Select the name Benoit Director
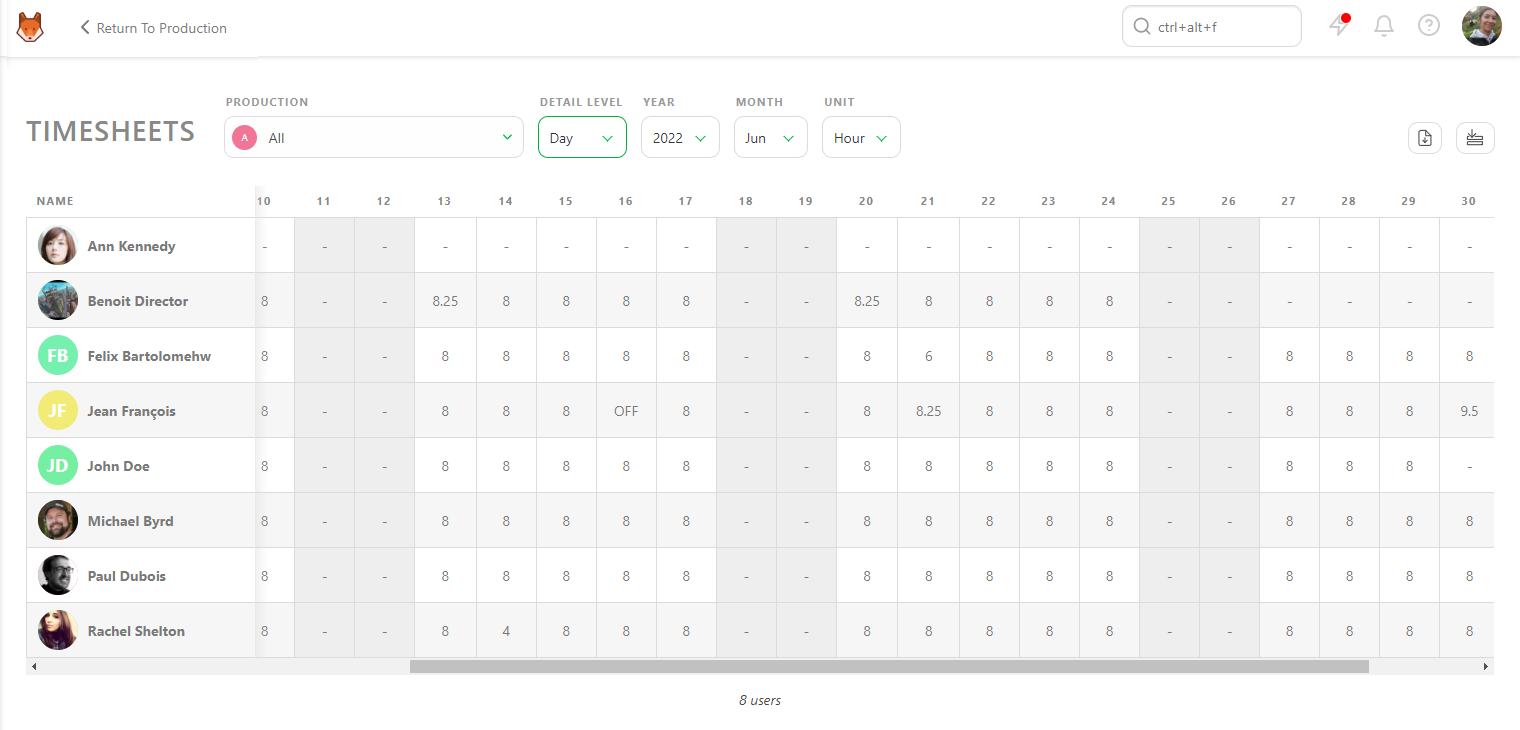Screen dimensions: 1520x730 coord(138,301)
